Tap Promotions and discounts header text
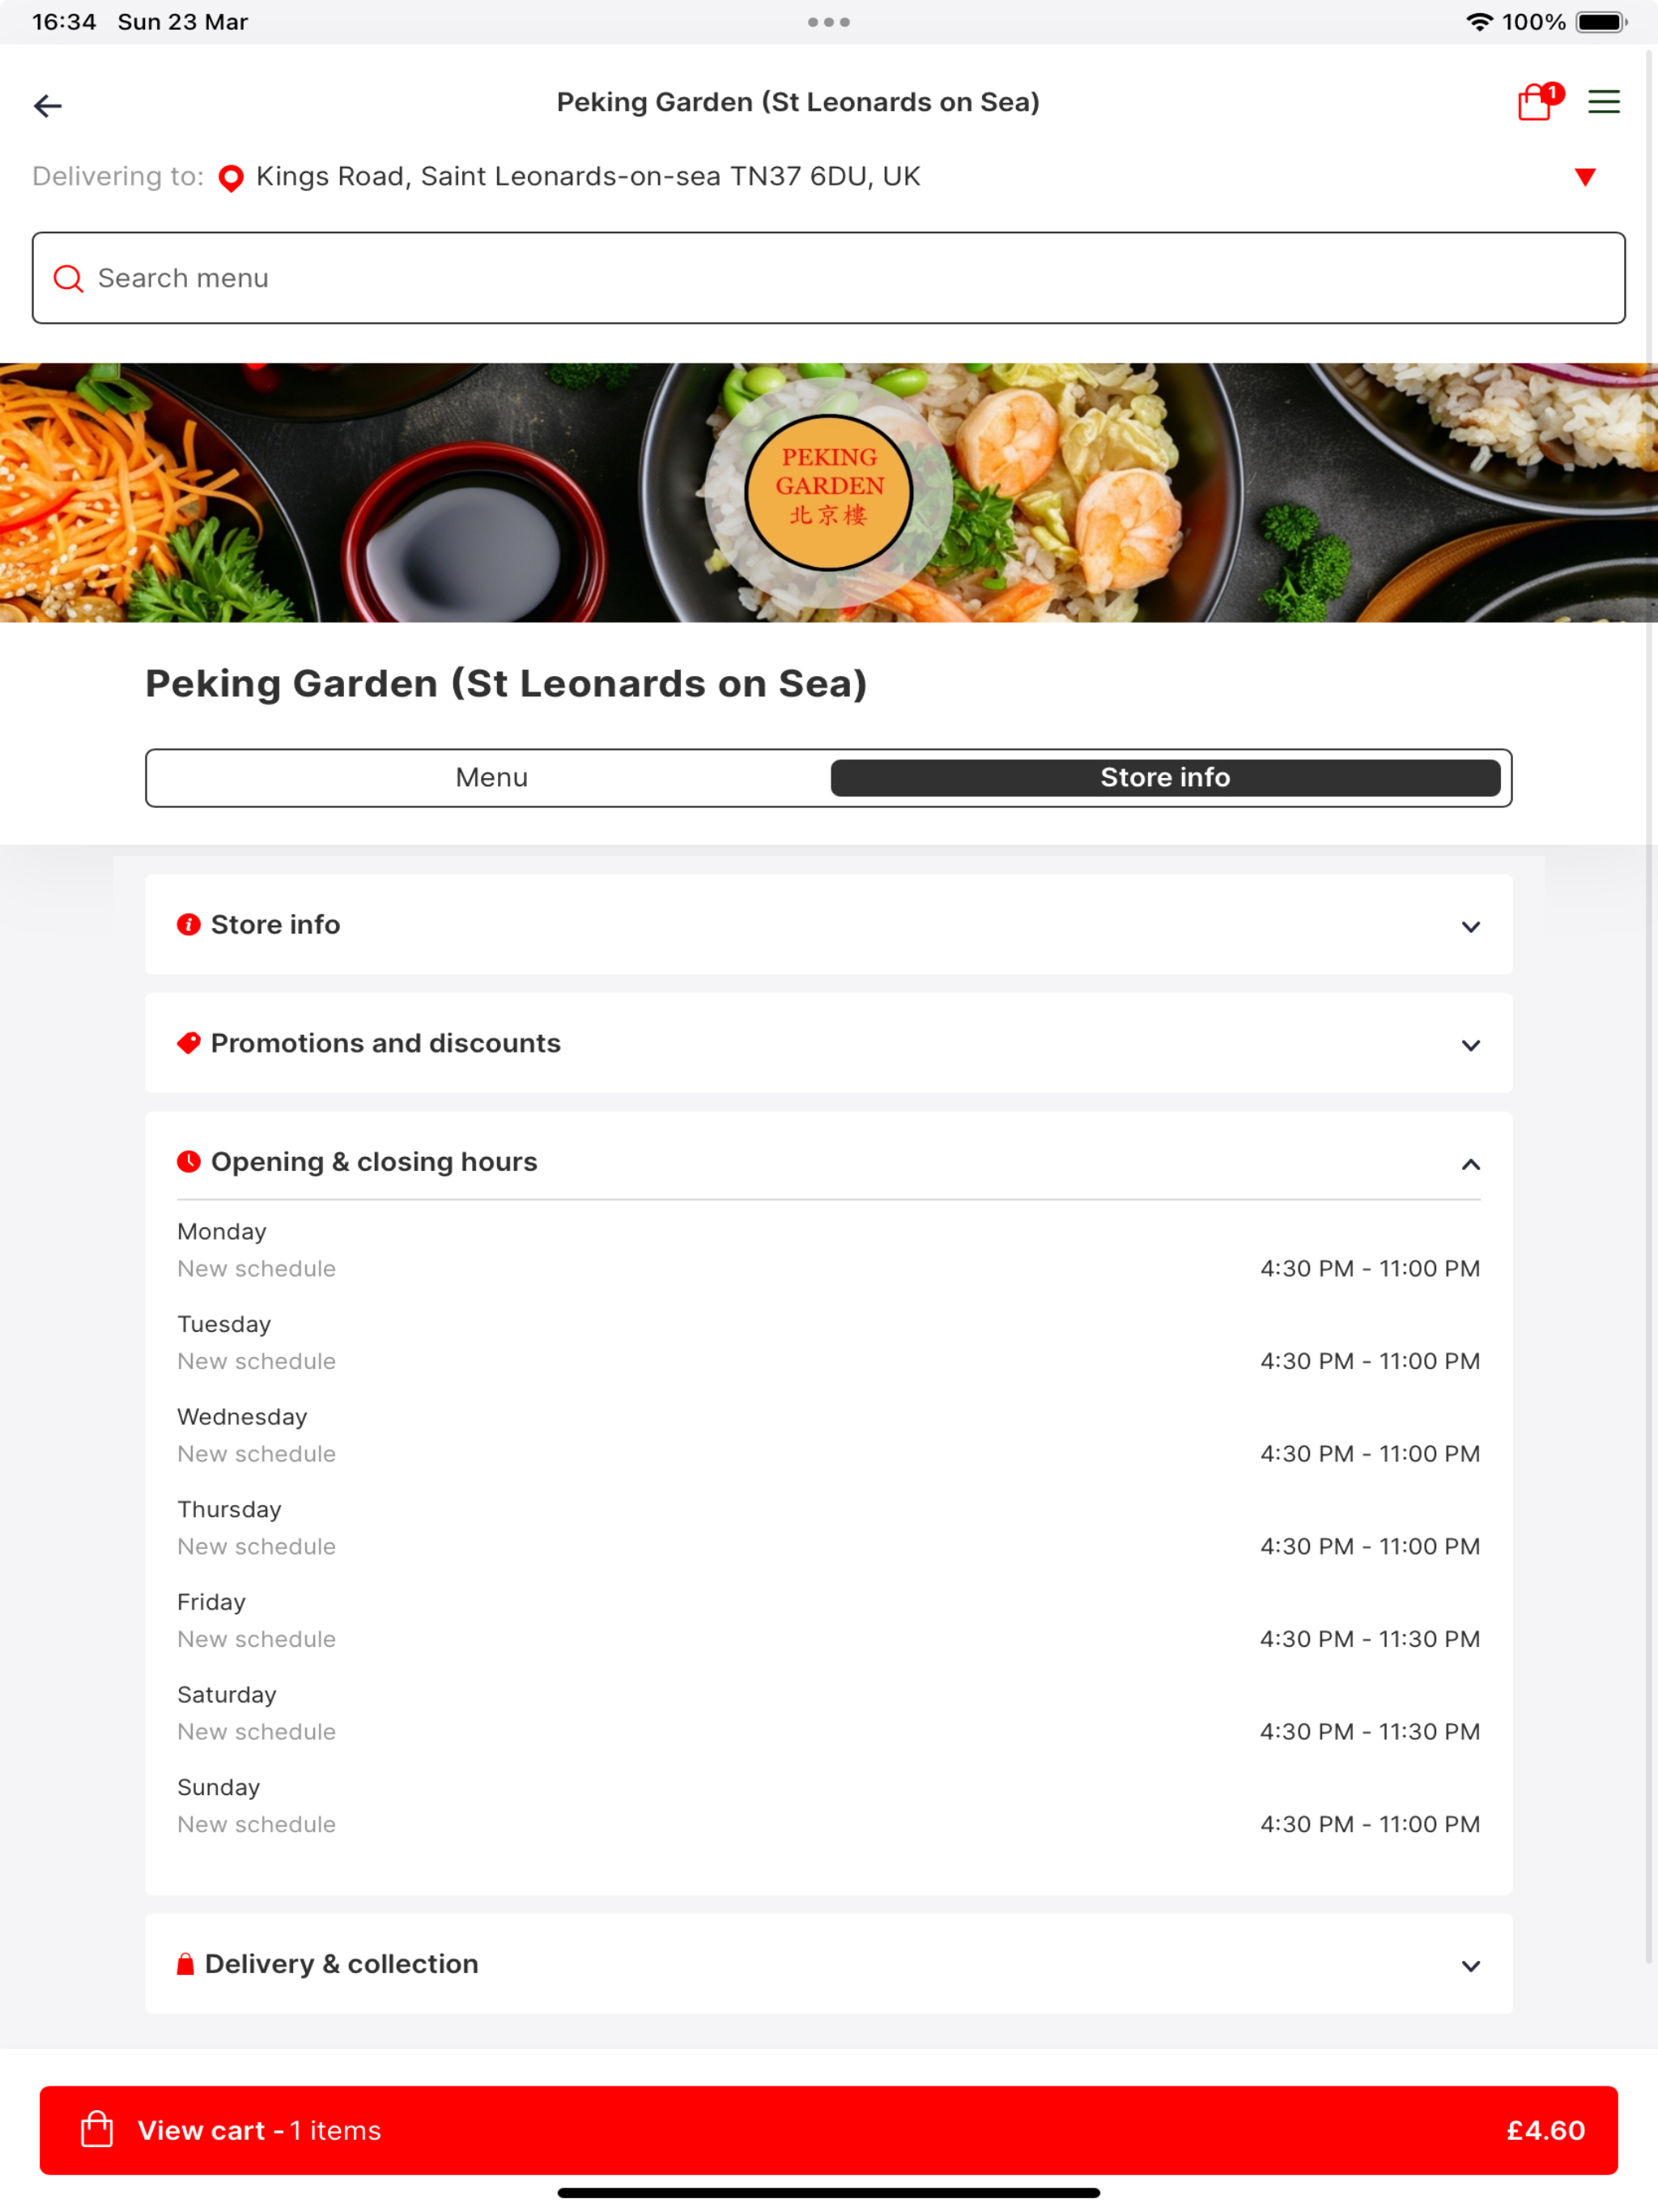Screen dimensions: 1658x2212 [386, 1043]
